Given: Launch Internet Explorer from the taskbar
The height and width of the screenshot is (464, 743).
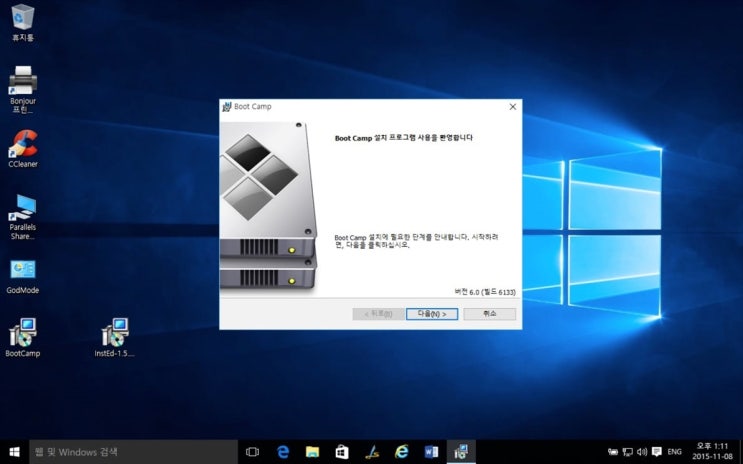Looking at the screenshot, I should [x=401, y=452].
